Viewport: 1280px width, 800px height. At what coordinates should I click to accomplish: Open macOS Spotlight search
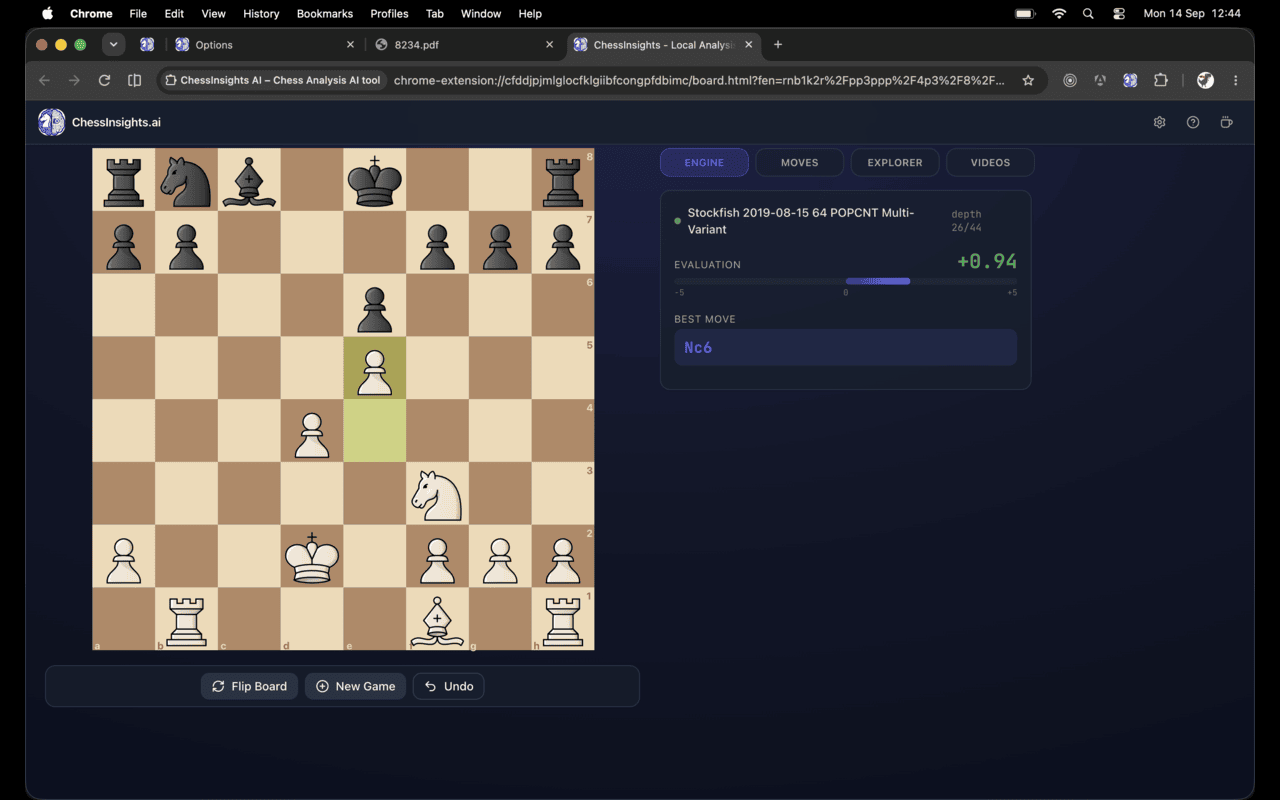coord(1088,14)
